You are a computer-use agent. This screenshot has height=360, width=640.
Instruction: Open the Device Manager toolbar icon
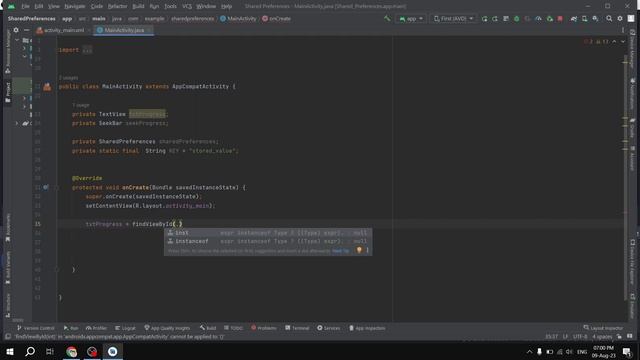(584, 19)
